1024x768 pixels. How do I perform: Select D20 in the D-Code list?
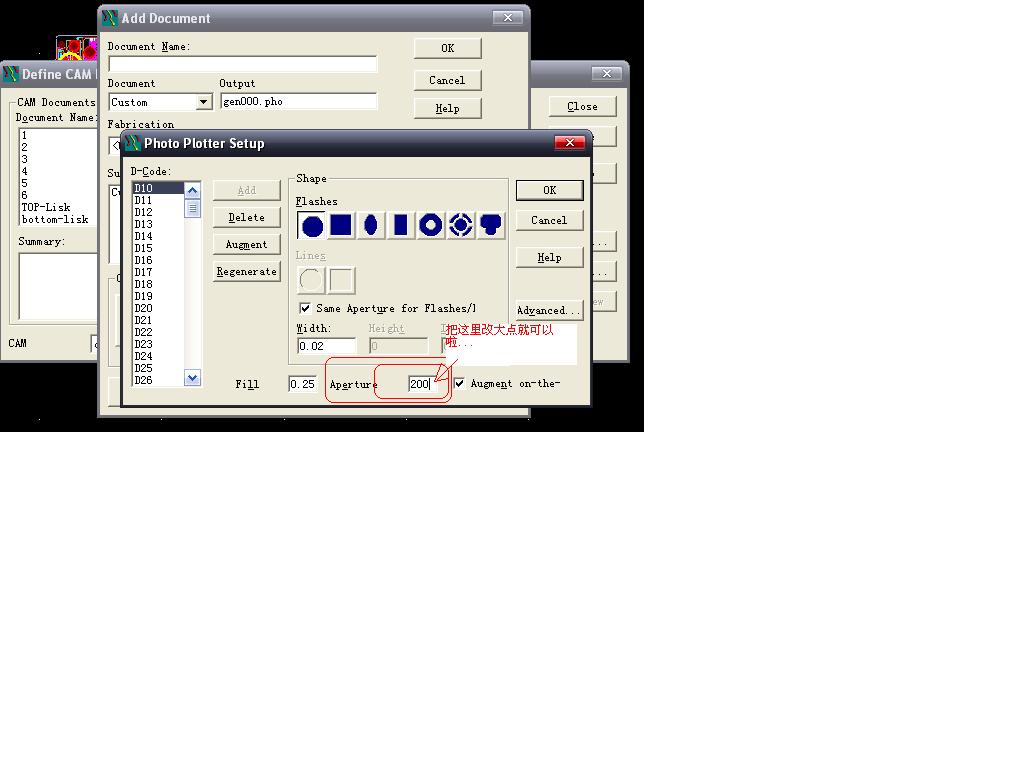[x=159, y=308]
